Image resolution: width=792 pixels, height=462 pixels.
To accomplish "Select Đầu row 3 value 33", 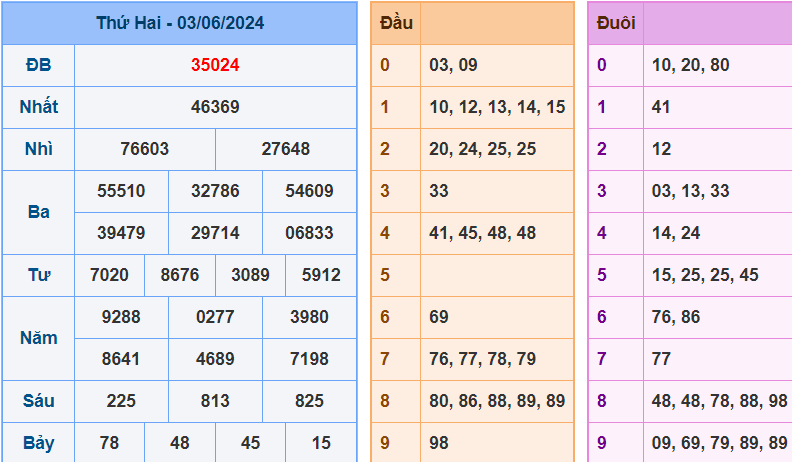I will [439, 191].
